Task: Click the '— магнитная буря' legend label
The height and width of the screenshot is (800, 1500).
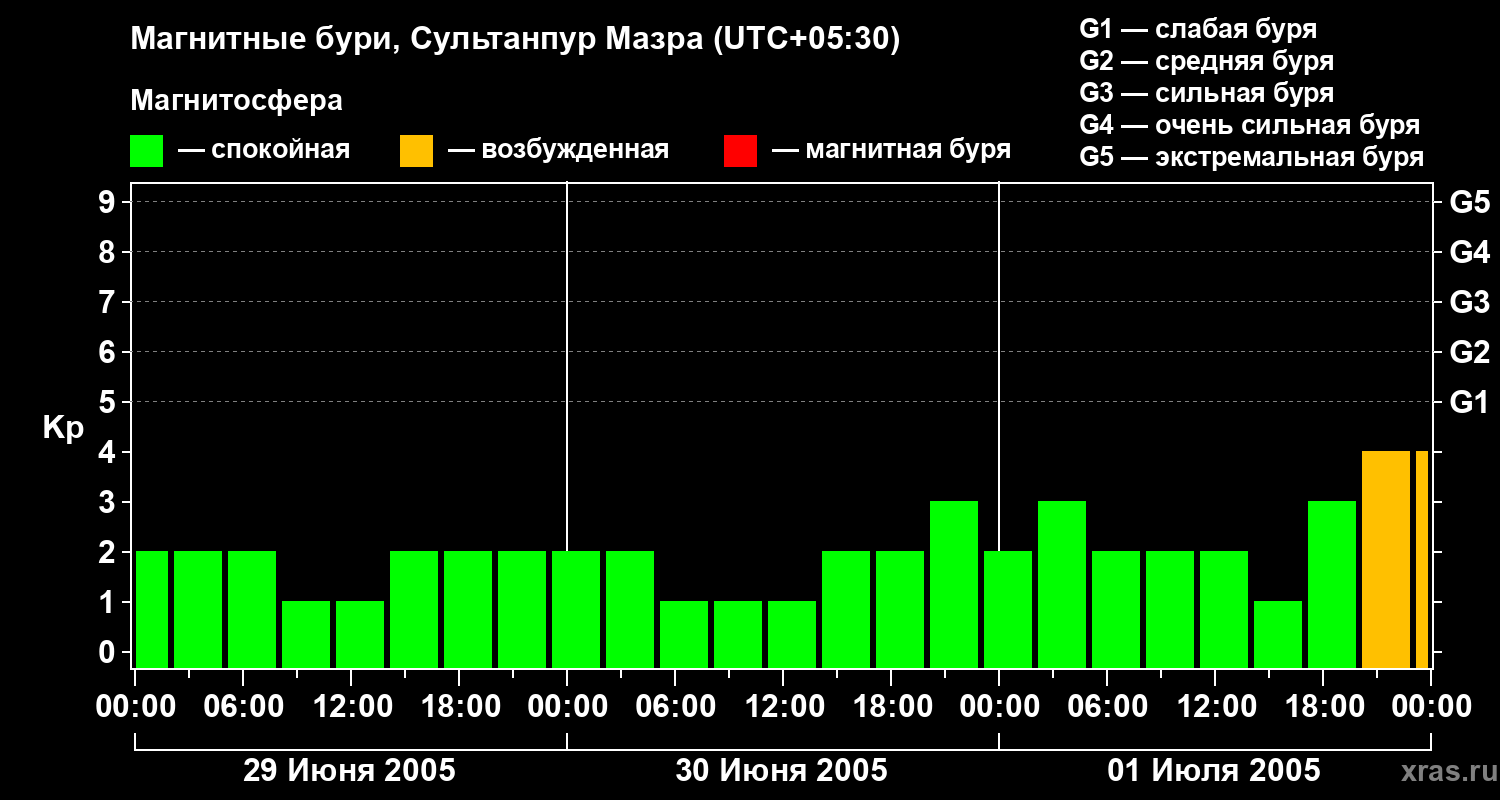Action: (892, 151)
